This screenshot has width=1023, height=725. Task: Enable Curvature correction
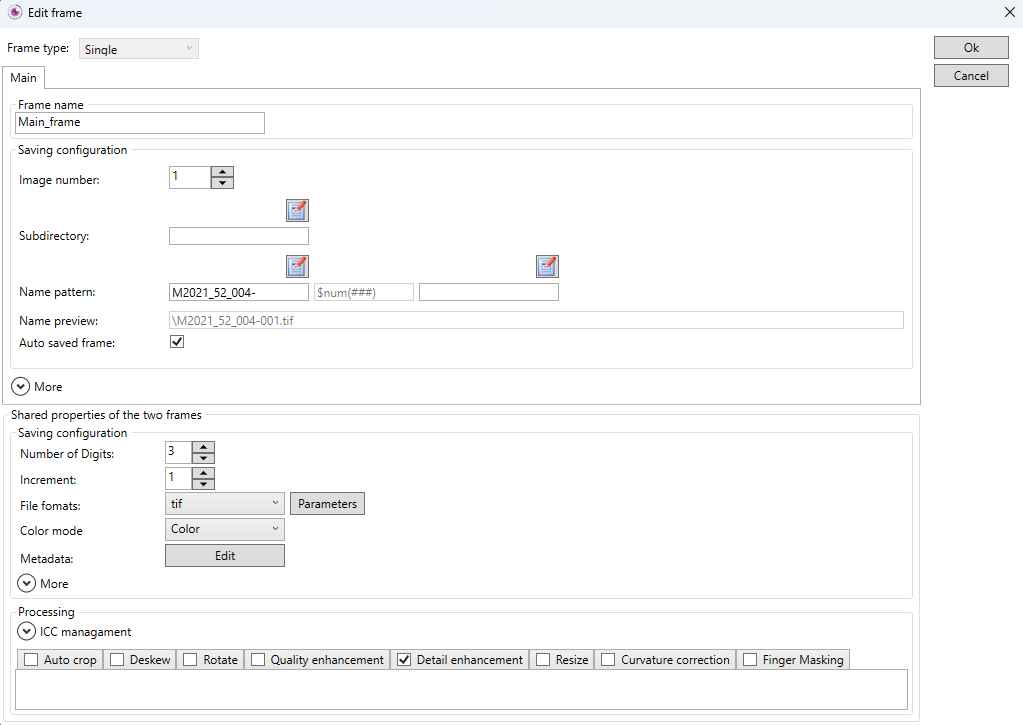(607, 659)
